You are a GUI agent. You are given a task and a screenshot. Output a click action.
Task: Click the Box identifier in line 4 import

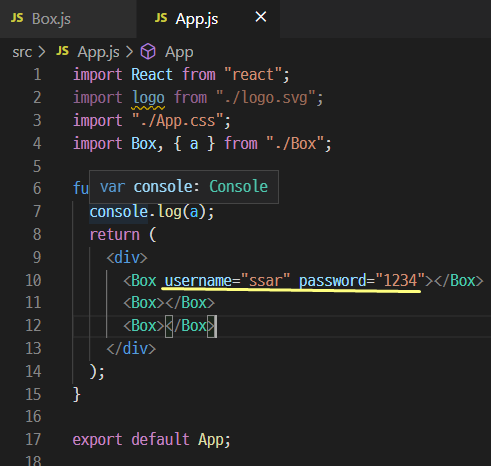(x=143, y=144)
